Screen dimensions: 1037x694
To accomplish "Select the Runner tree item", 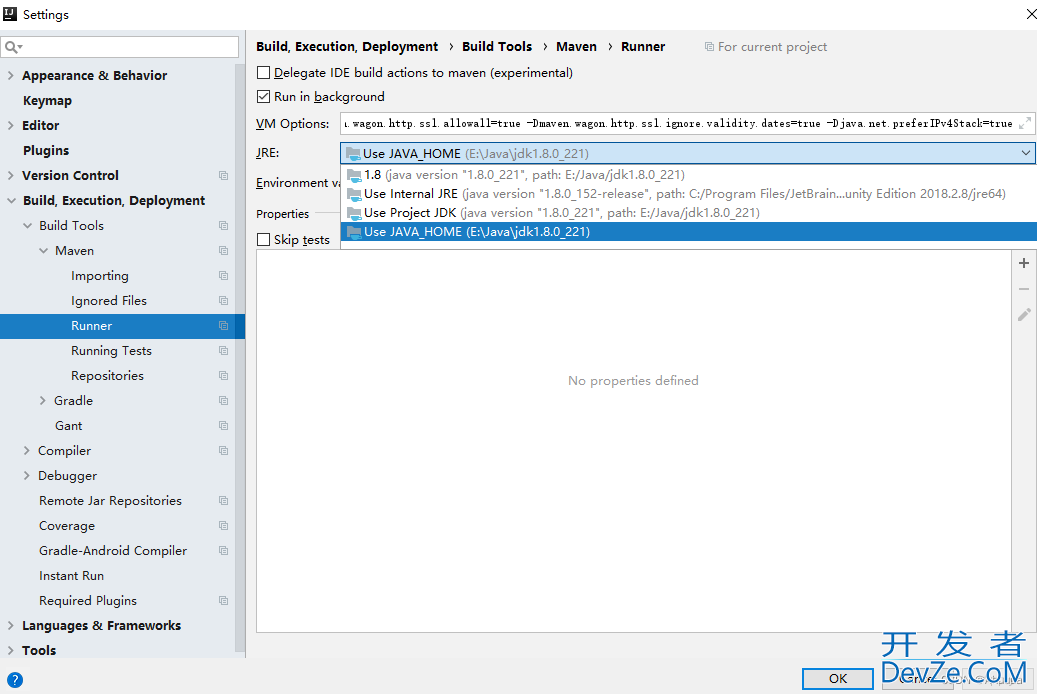I will [x=122, y=325].
